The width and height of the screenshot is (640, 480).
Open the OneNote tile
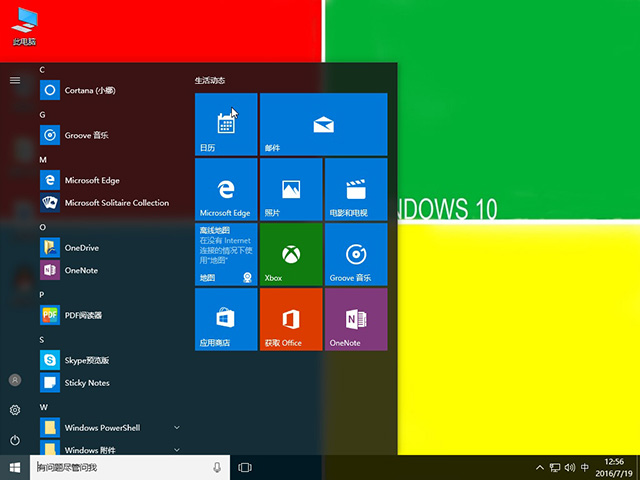[355, 319]
